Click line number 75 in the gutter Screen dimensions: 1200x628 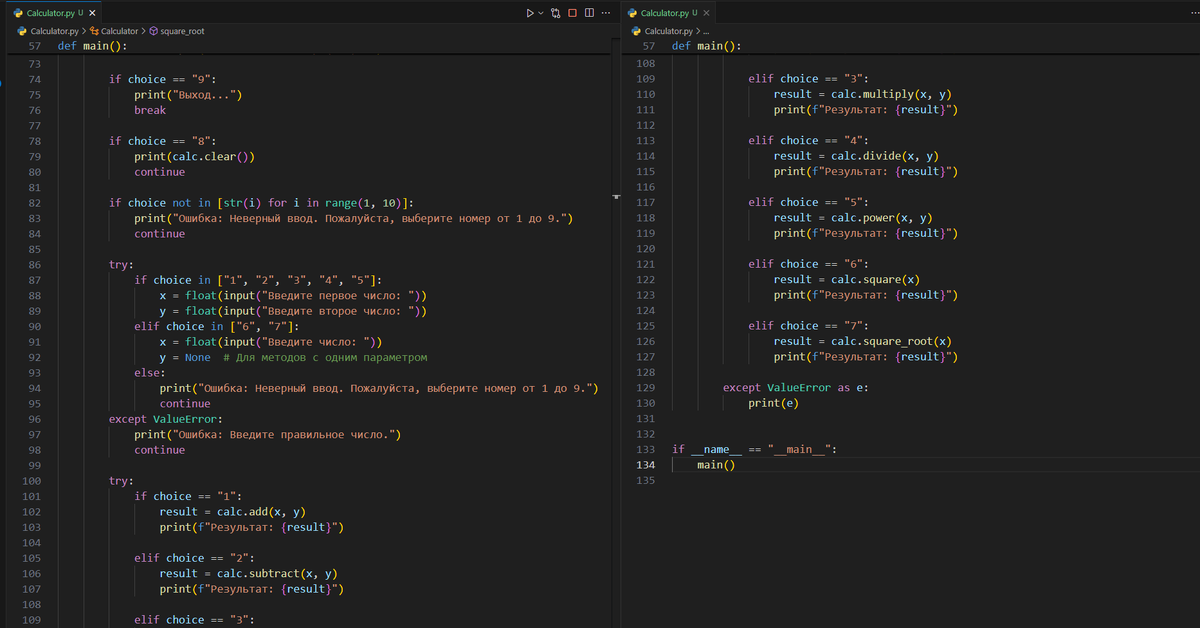coord(35,95)
